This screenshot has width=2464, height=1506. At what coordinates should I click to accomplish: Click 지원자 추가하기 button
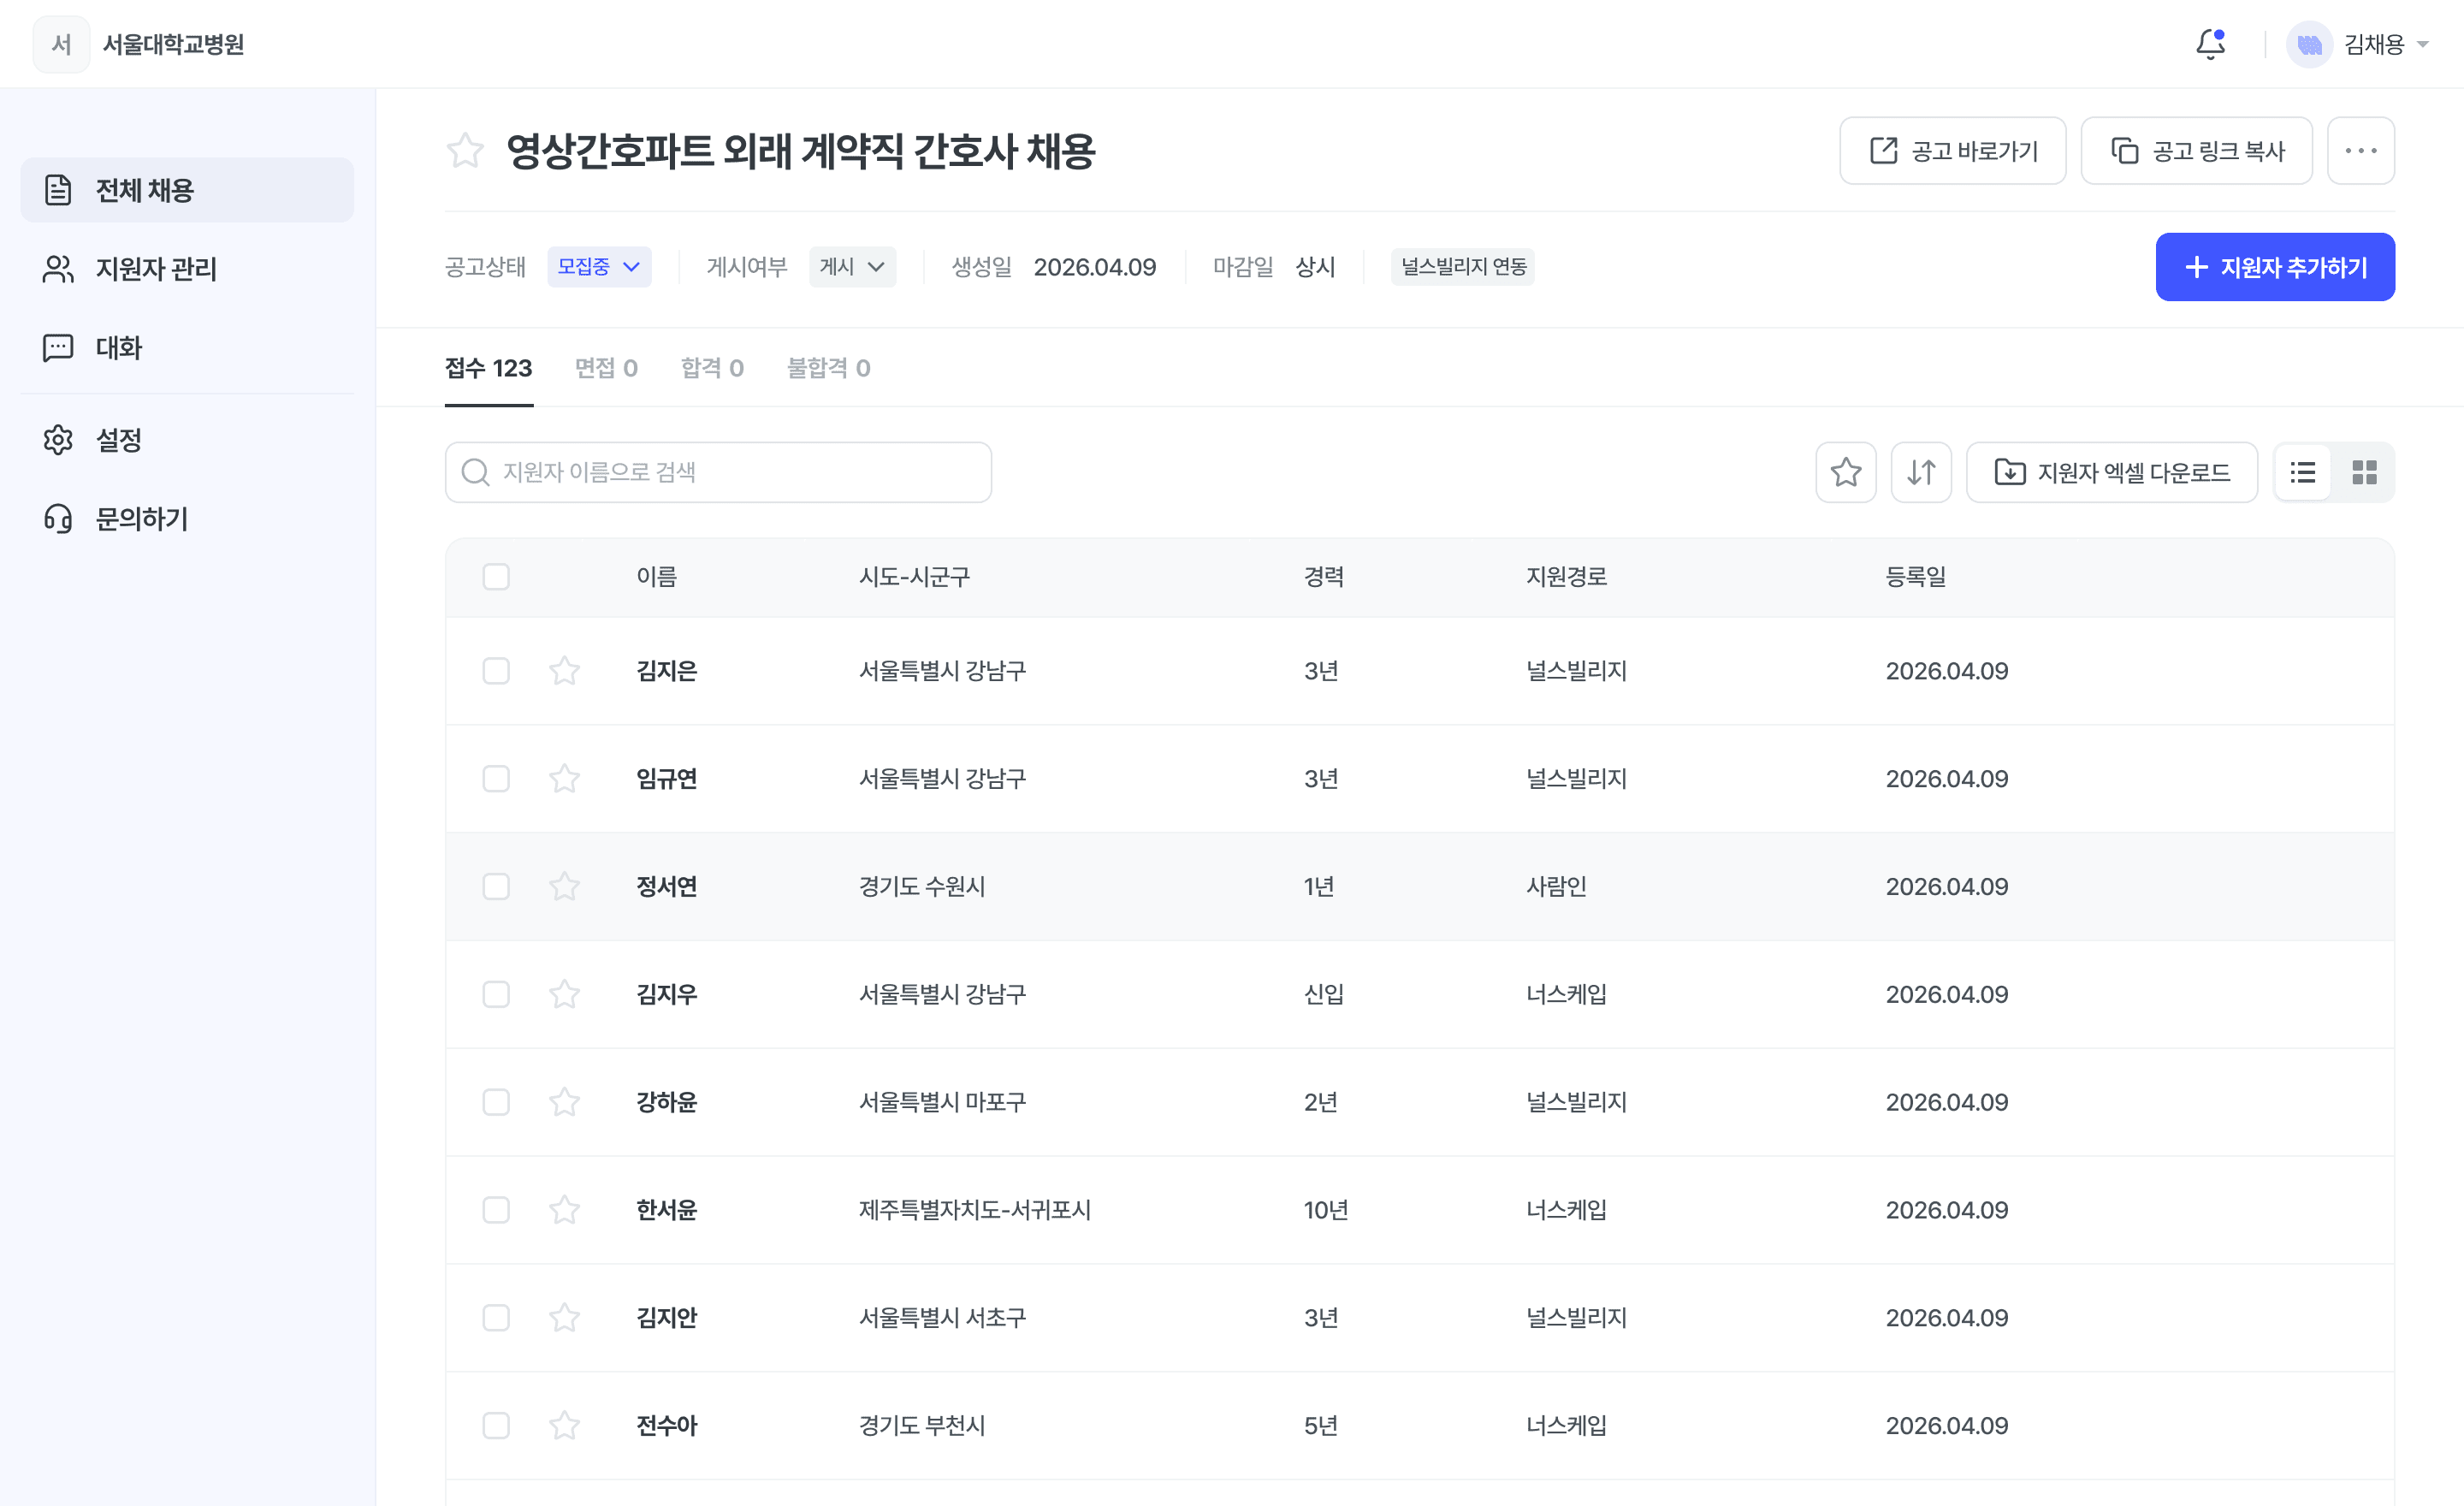pos(2275,267)
